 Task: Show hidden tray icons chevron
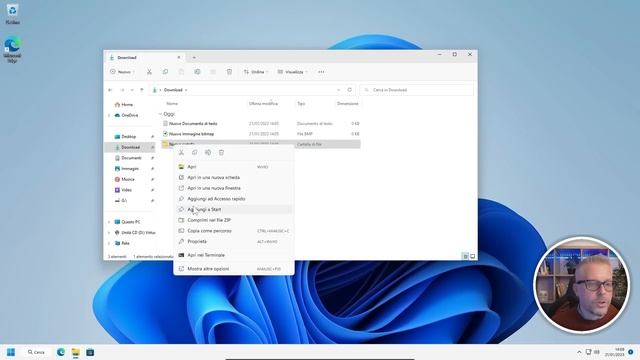pos(579,352)
